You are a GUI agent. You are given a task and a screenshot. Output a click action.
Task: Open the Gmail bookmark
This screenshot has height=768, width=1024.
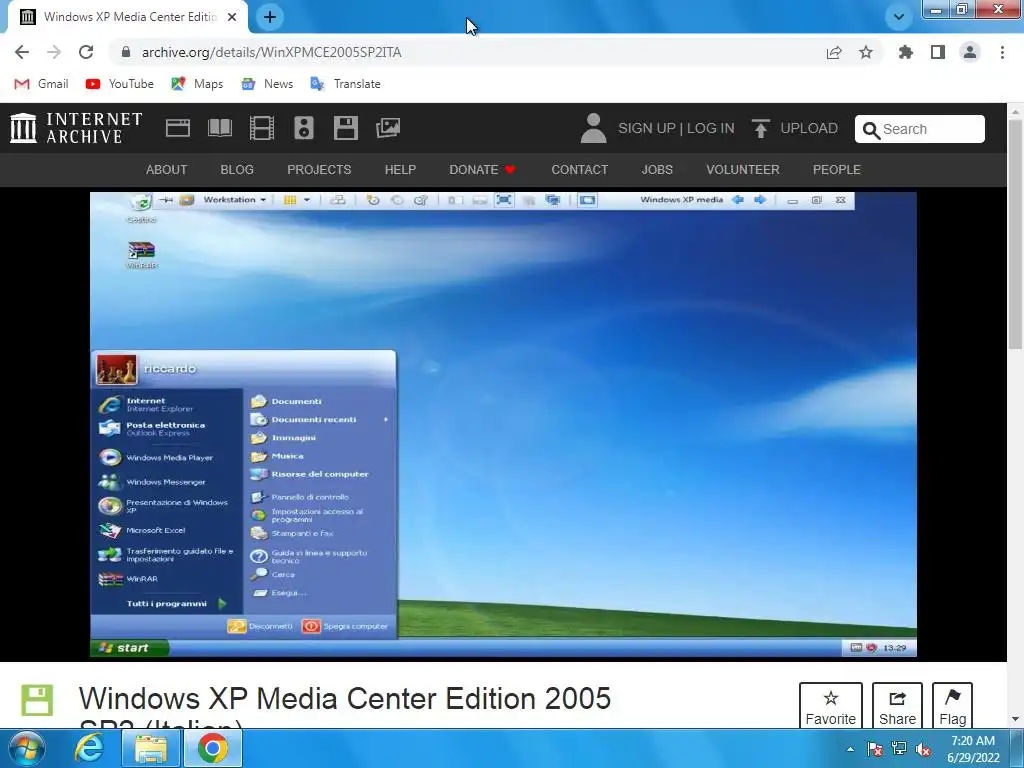pos(41,84)
